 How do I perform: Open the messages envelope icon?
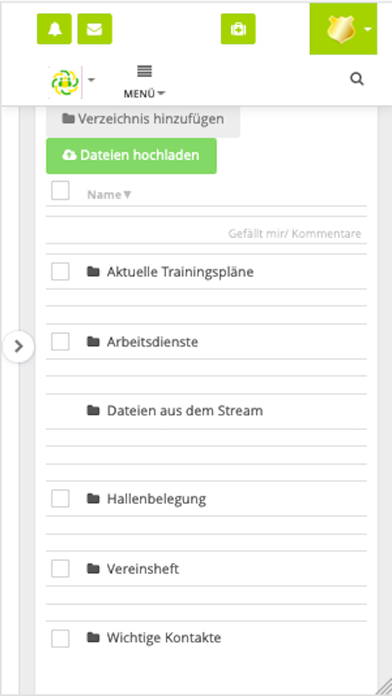click(x=95, y=29)
